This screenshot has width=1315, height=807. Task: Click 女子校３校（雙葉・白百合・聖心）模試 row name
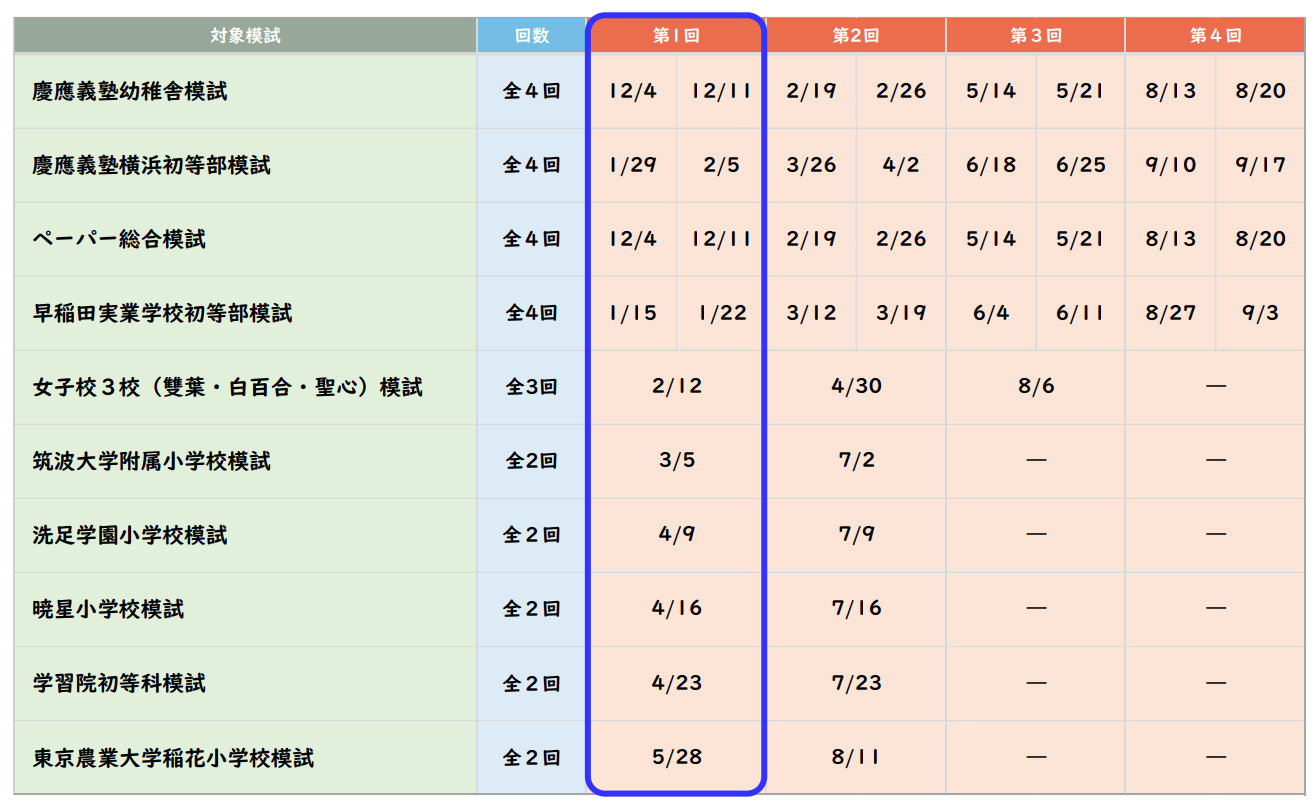point(227,387)
